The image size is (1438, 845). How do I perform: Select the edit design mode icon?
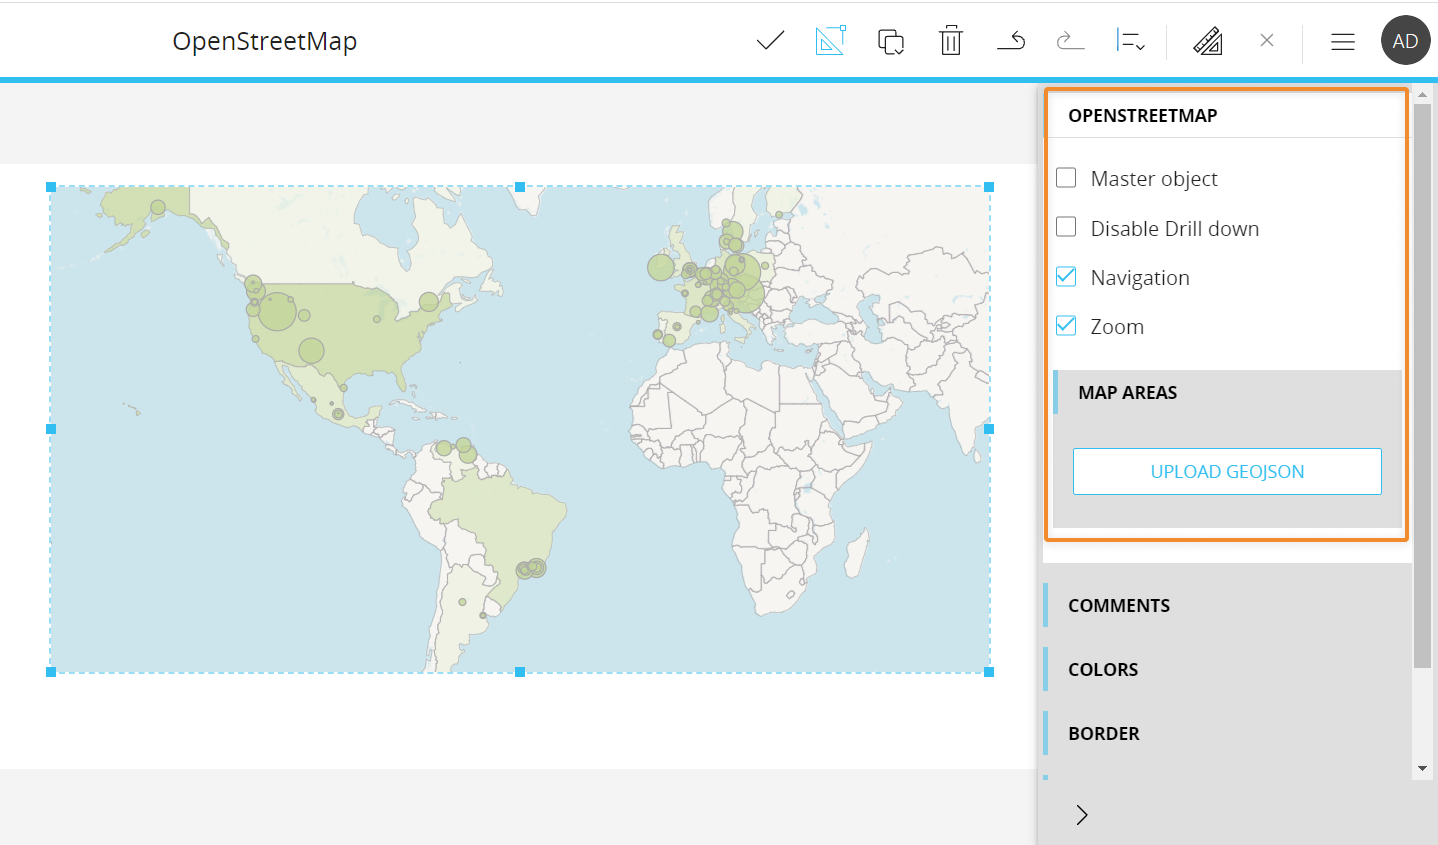(x=830, y=41)
